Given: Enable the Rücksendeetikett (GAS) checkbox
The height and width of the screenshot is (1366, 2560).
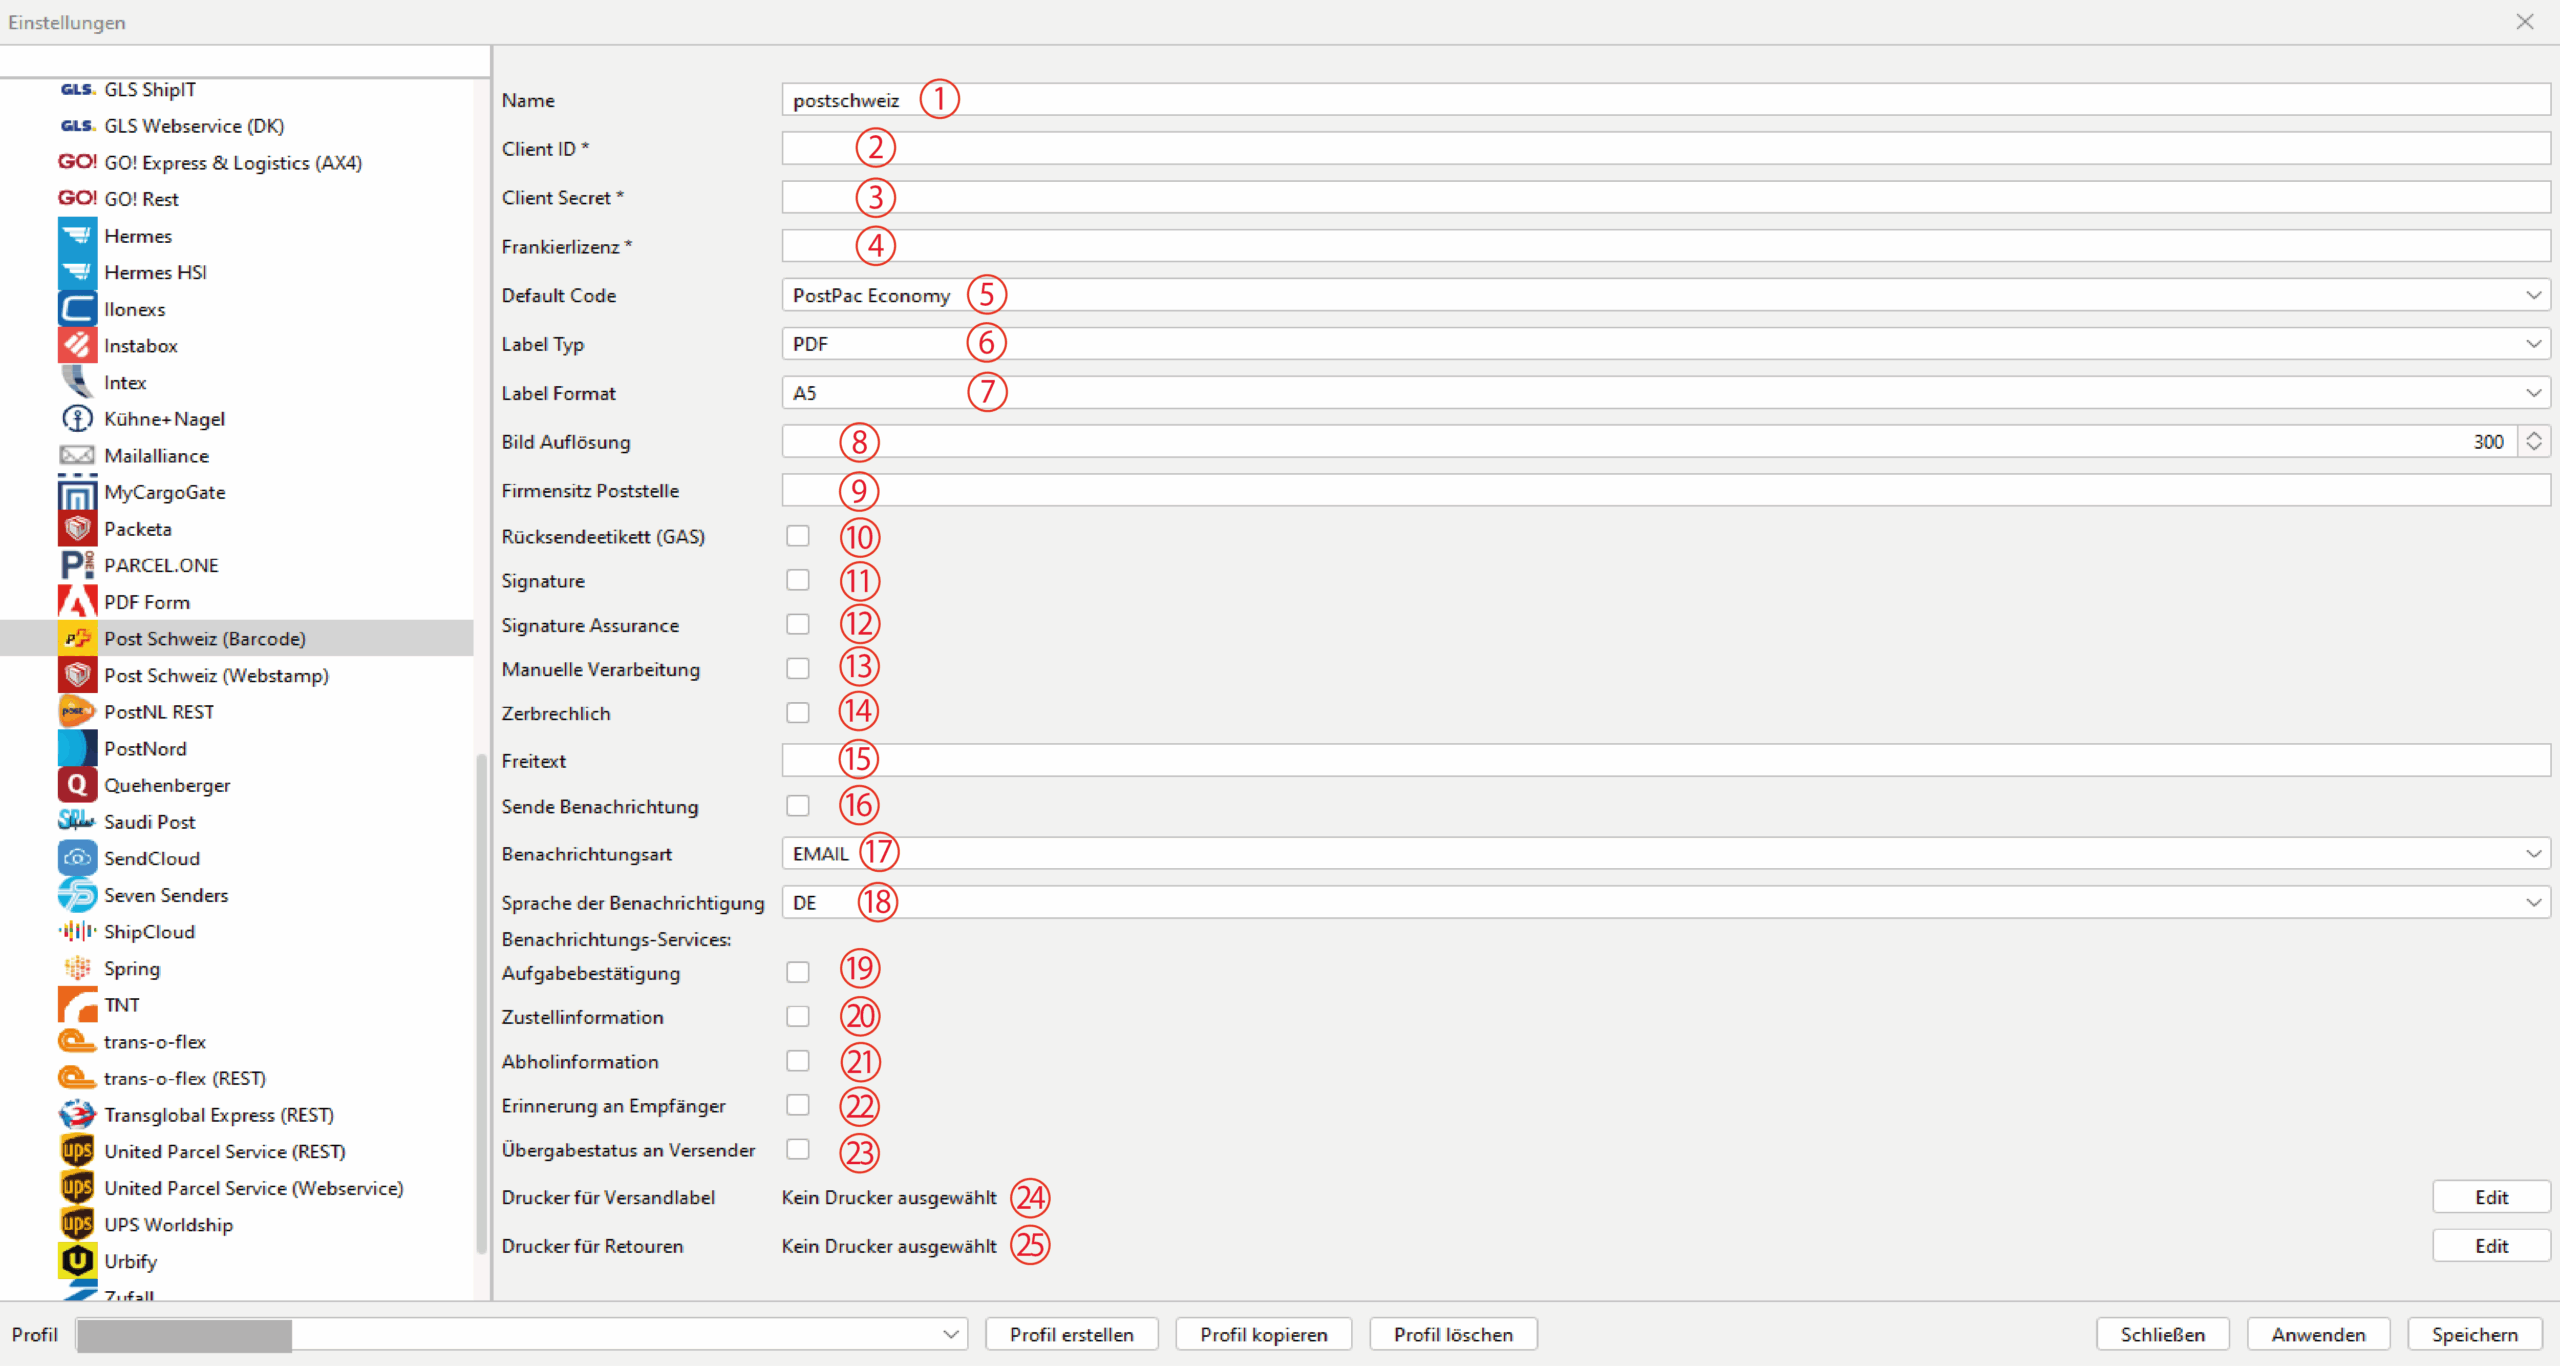Looking at the screenshot, I should click(x=798, y=536).
